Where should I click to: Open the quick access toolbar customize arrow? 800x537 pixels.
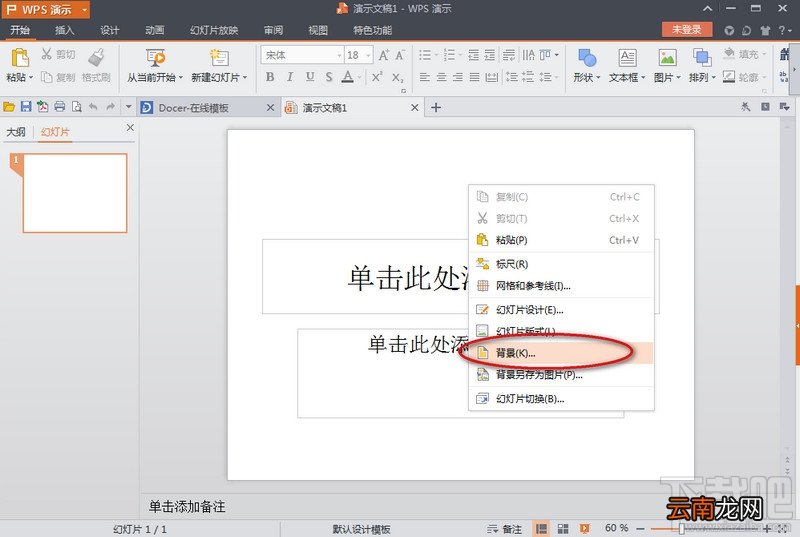point(129,107)
